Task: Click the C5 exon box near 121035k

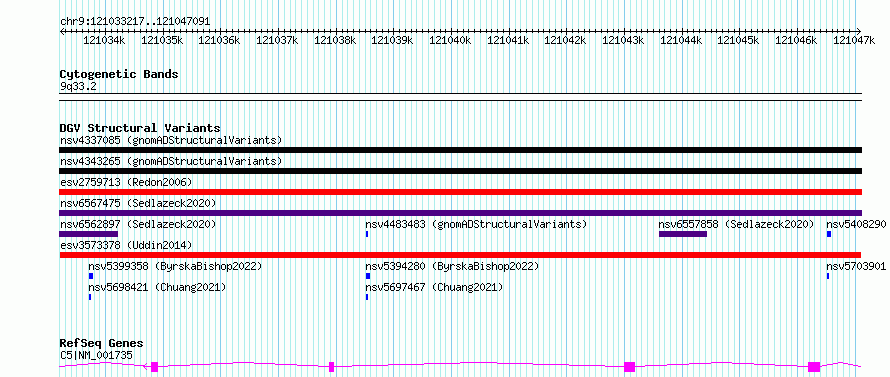Action: coord(154,367)
